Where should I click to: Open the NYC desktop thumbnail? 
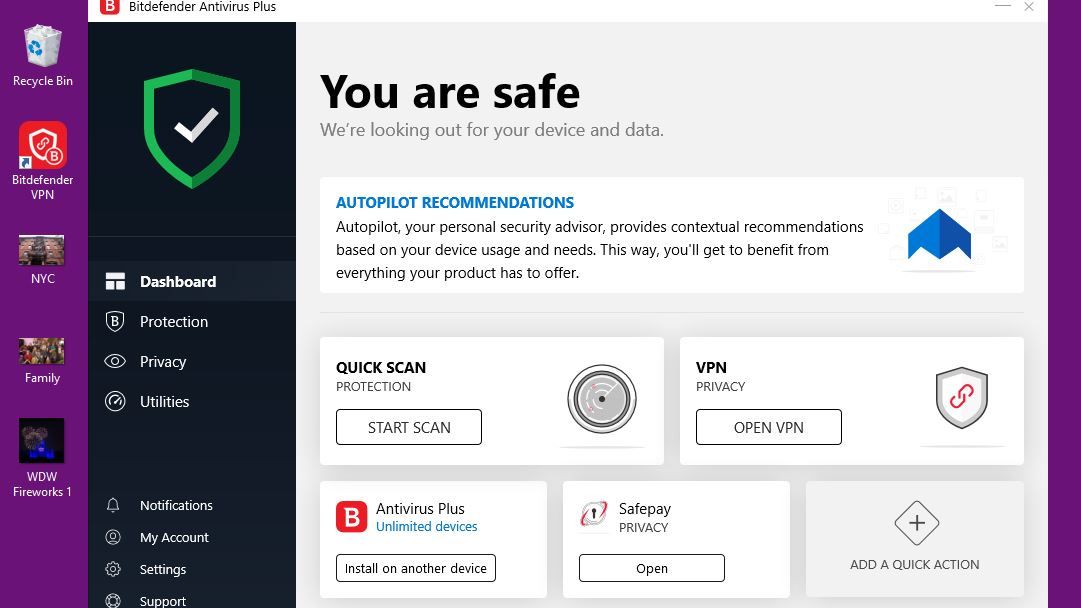pyautogui.click(x=42, y=250)
